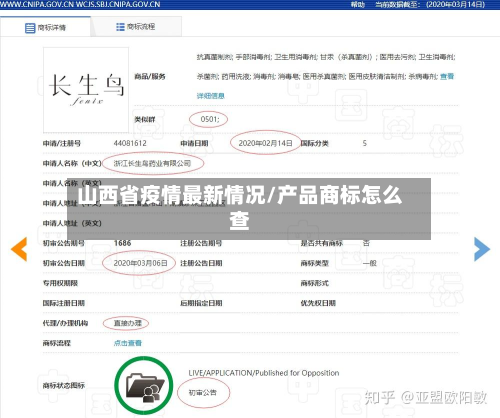Open 点击查看 trademark flow link
Image resolution: width=500 pixels, height=418 pixels.
pos(128,343)
